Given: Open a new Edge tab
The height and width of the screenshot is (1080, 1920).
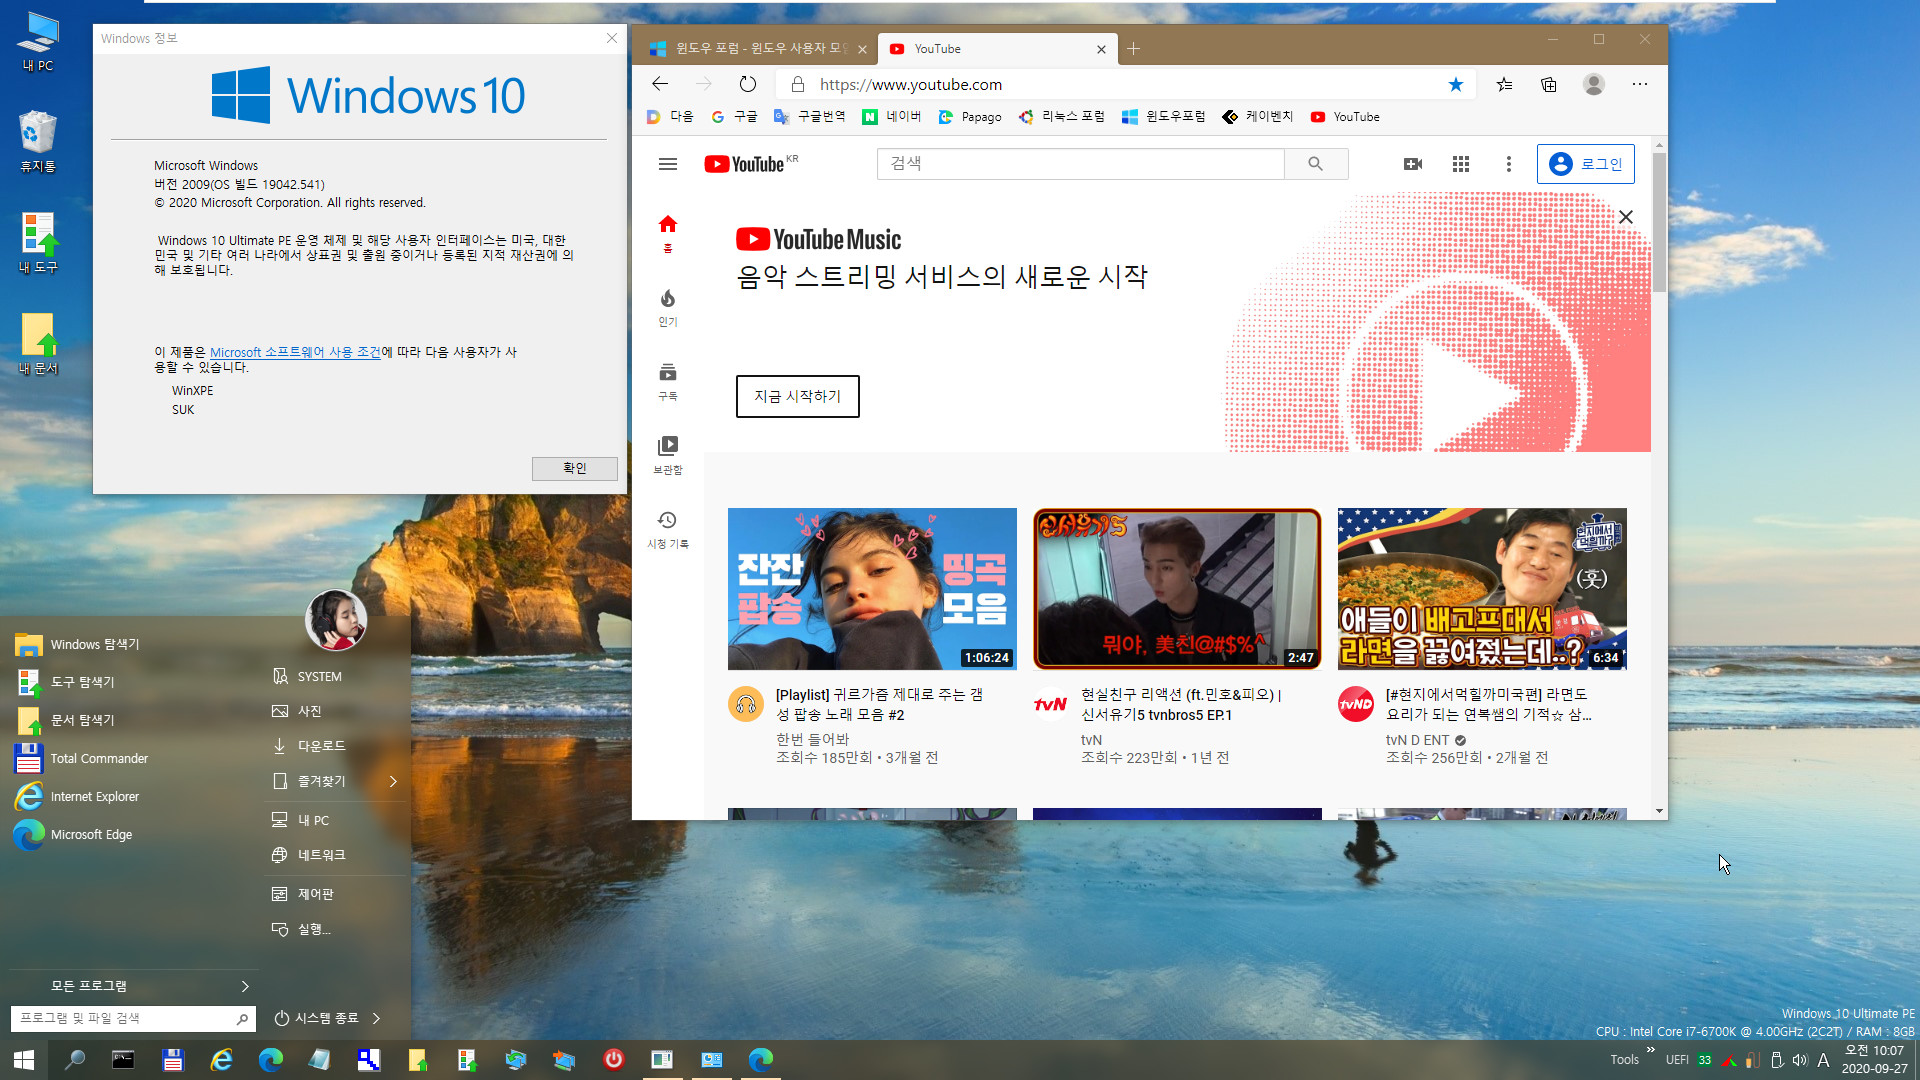Looking at the screenshot, I should (1133, 48).
